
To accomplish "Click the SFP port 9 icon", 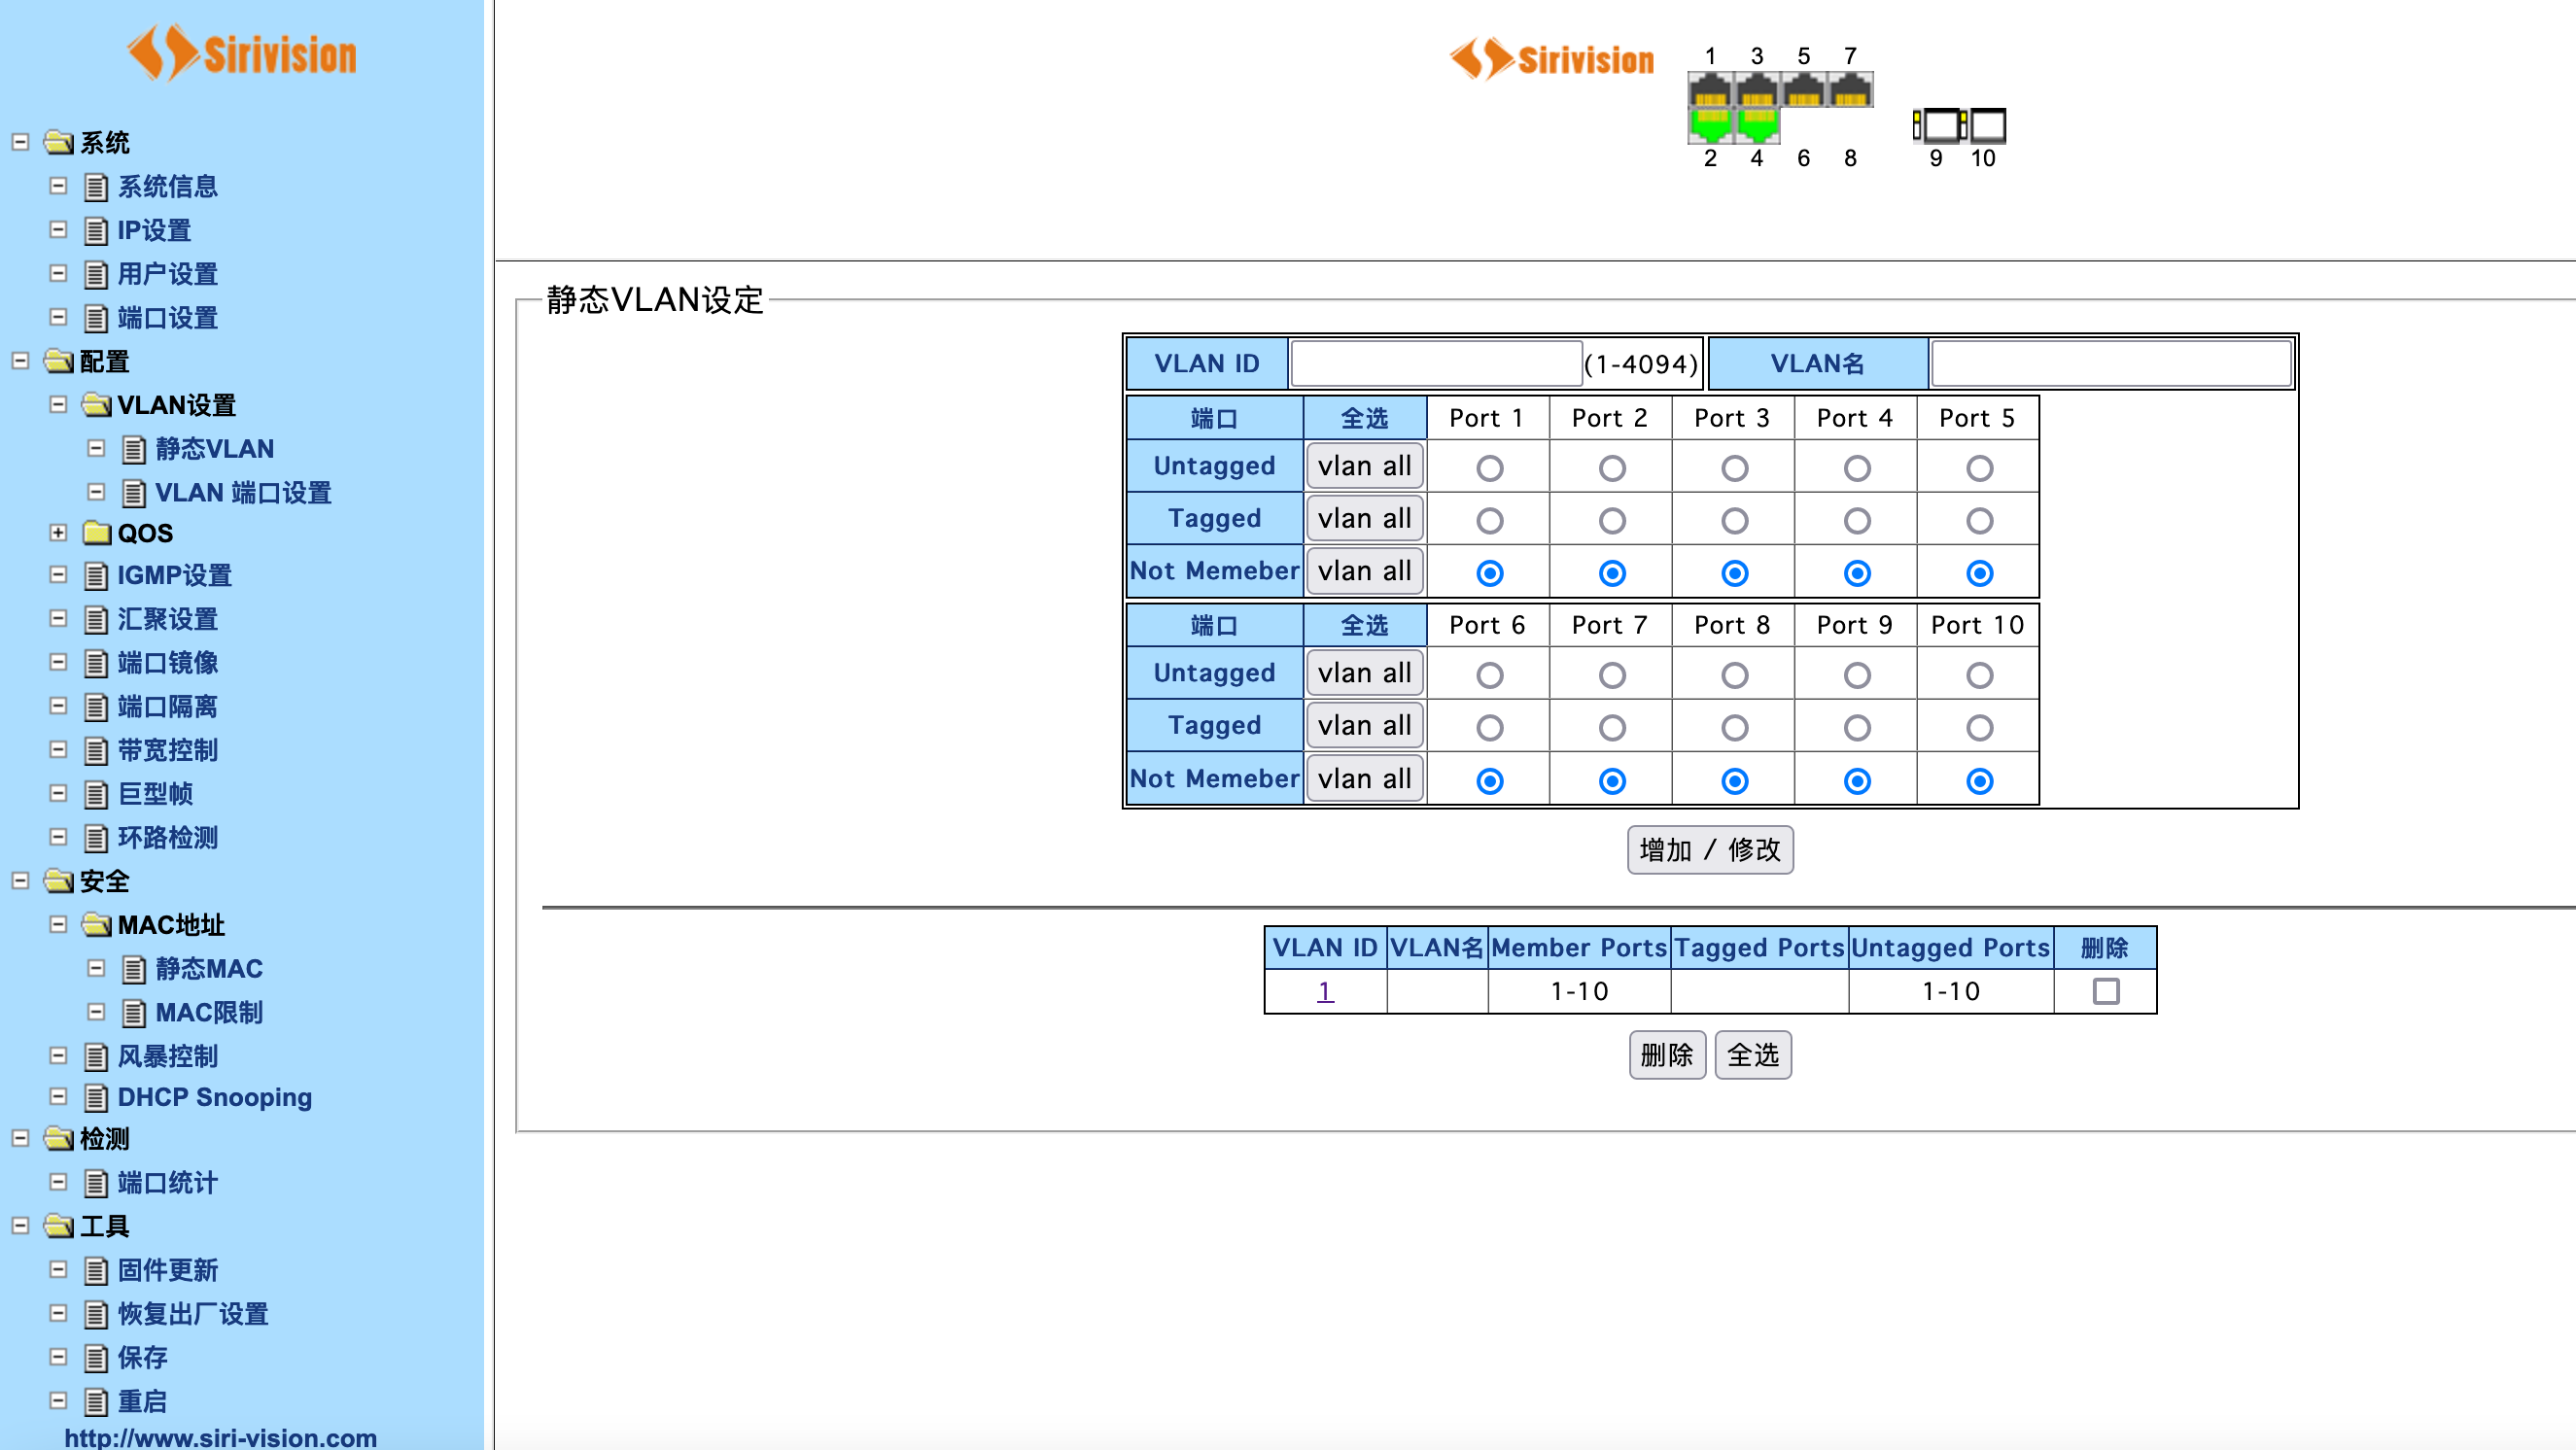I will 1938,126.
